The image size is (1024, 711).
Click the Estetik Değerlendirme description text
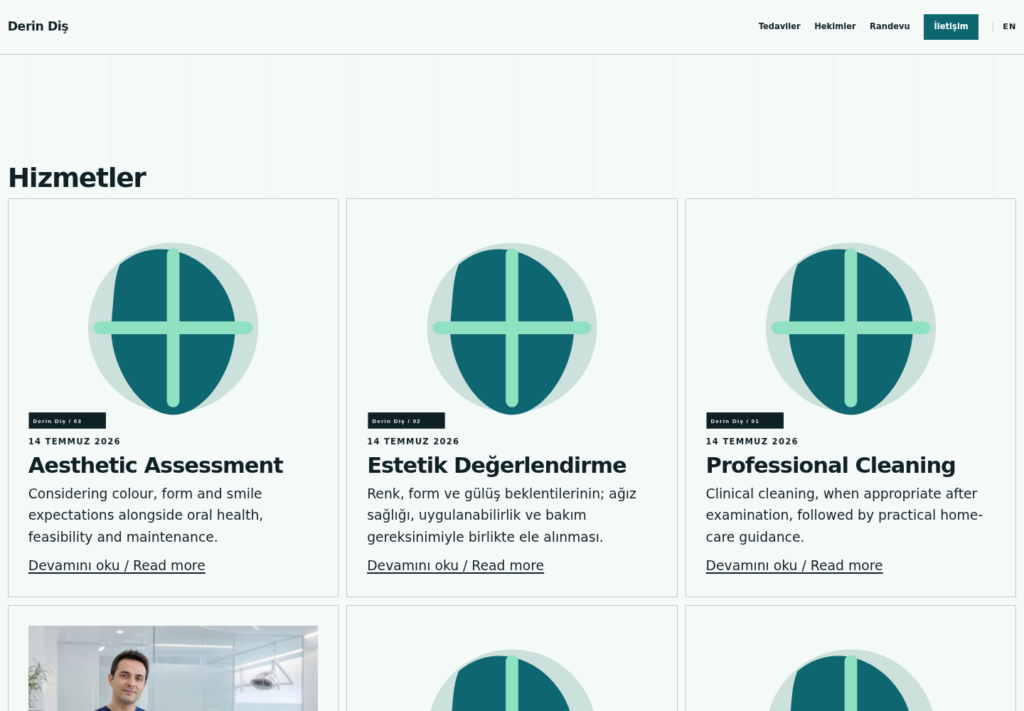[502, 515]
